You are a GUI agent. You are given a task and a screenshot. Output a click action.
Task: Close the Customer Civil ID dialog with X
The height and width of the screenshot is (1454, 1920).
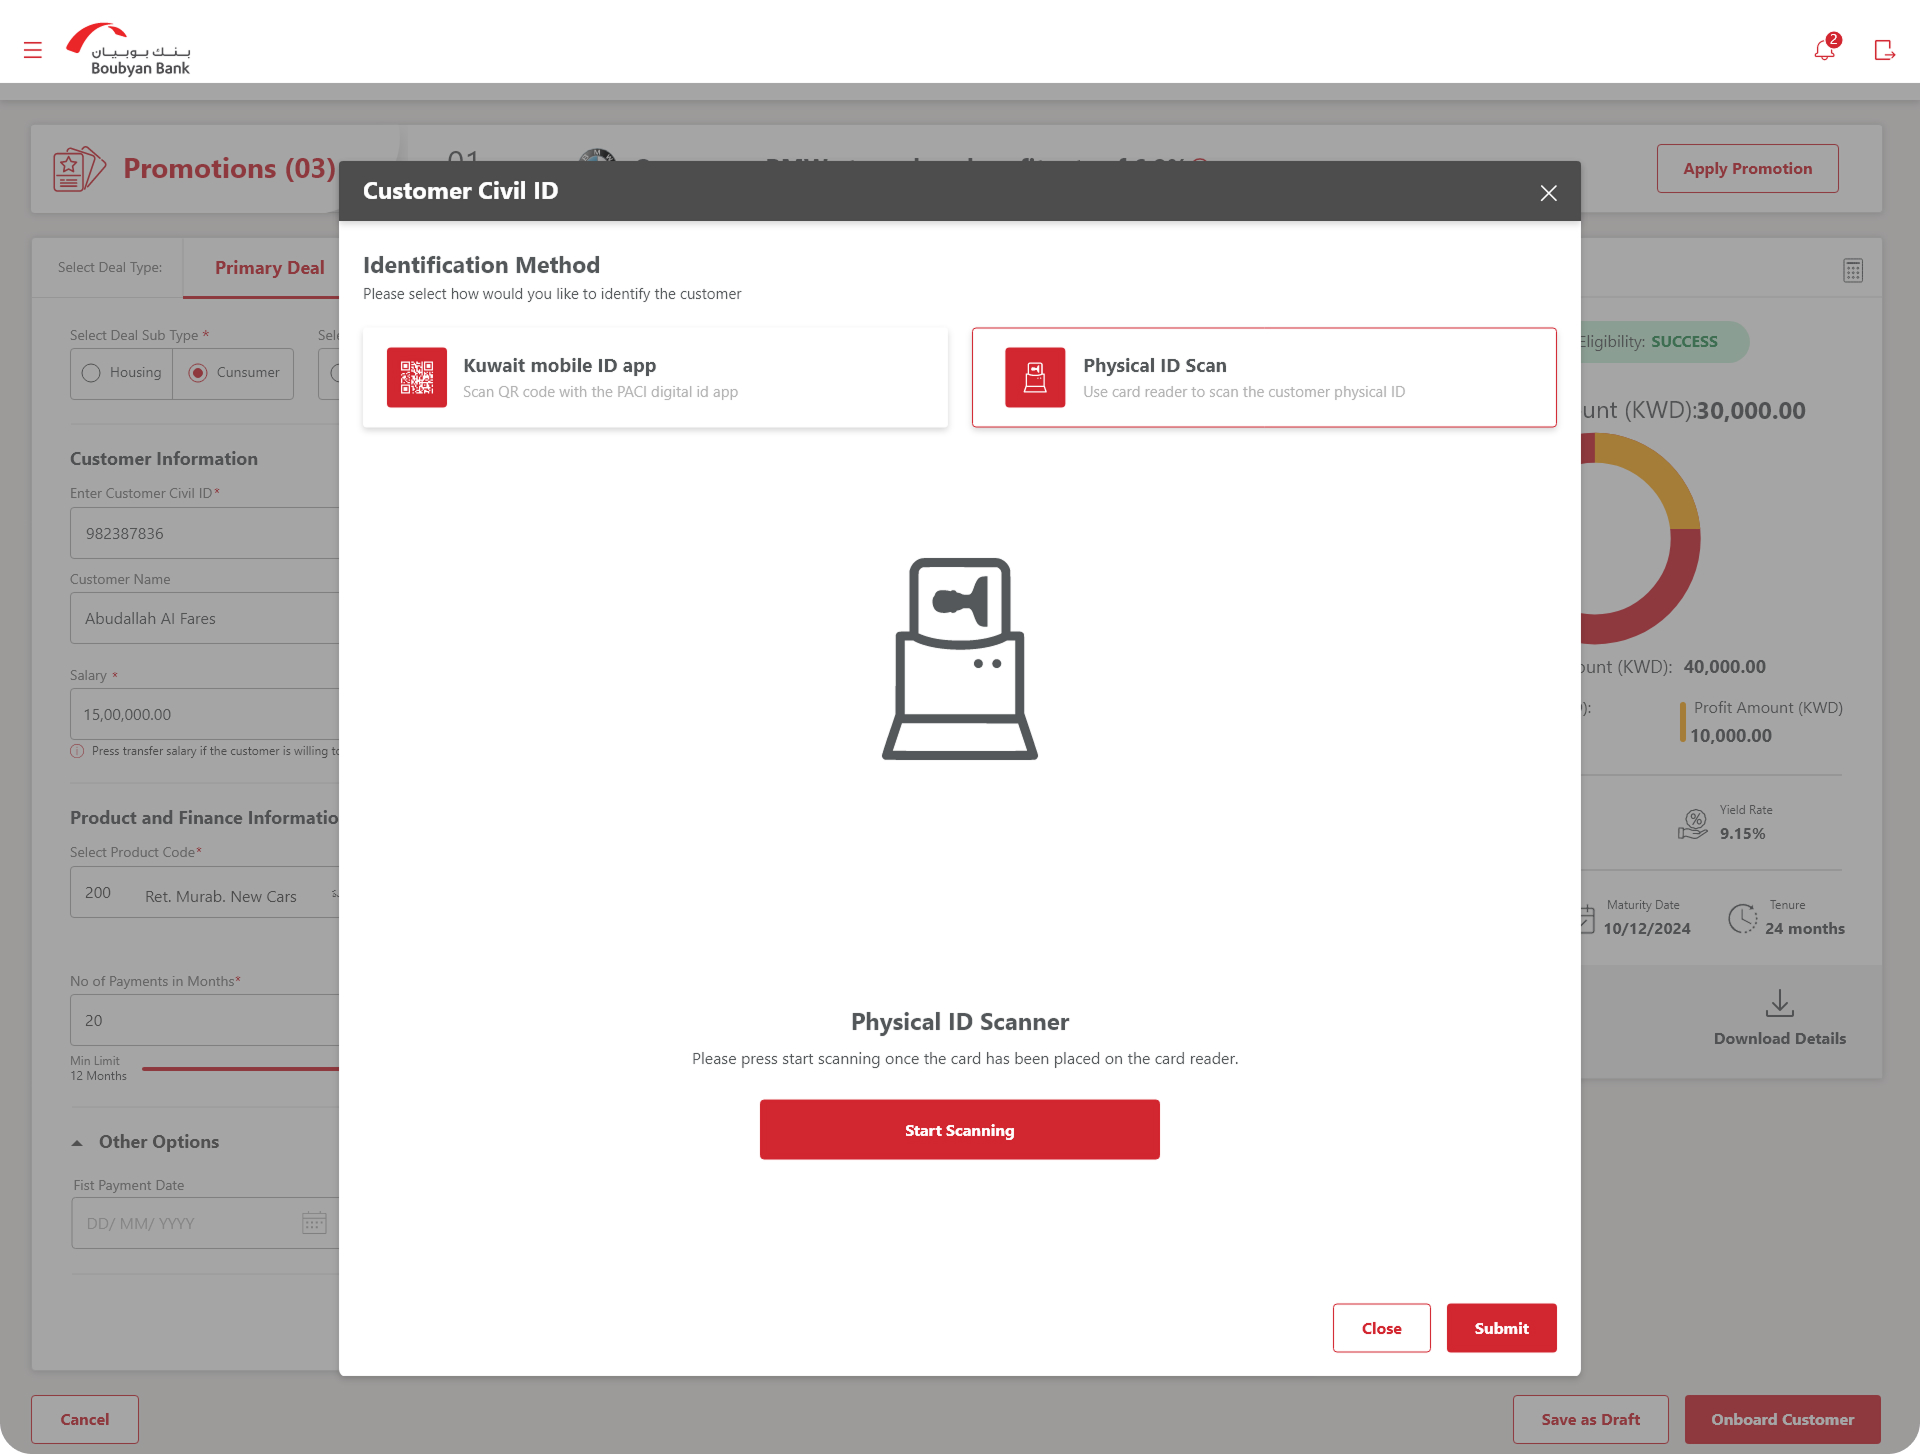click(x=1548, y=193)
